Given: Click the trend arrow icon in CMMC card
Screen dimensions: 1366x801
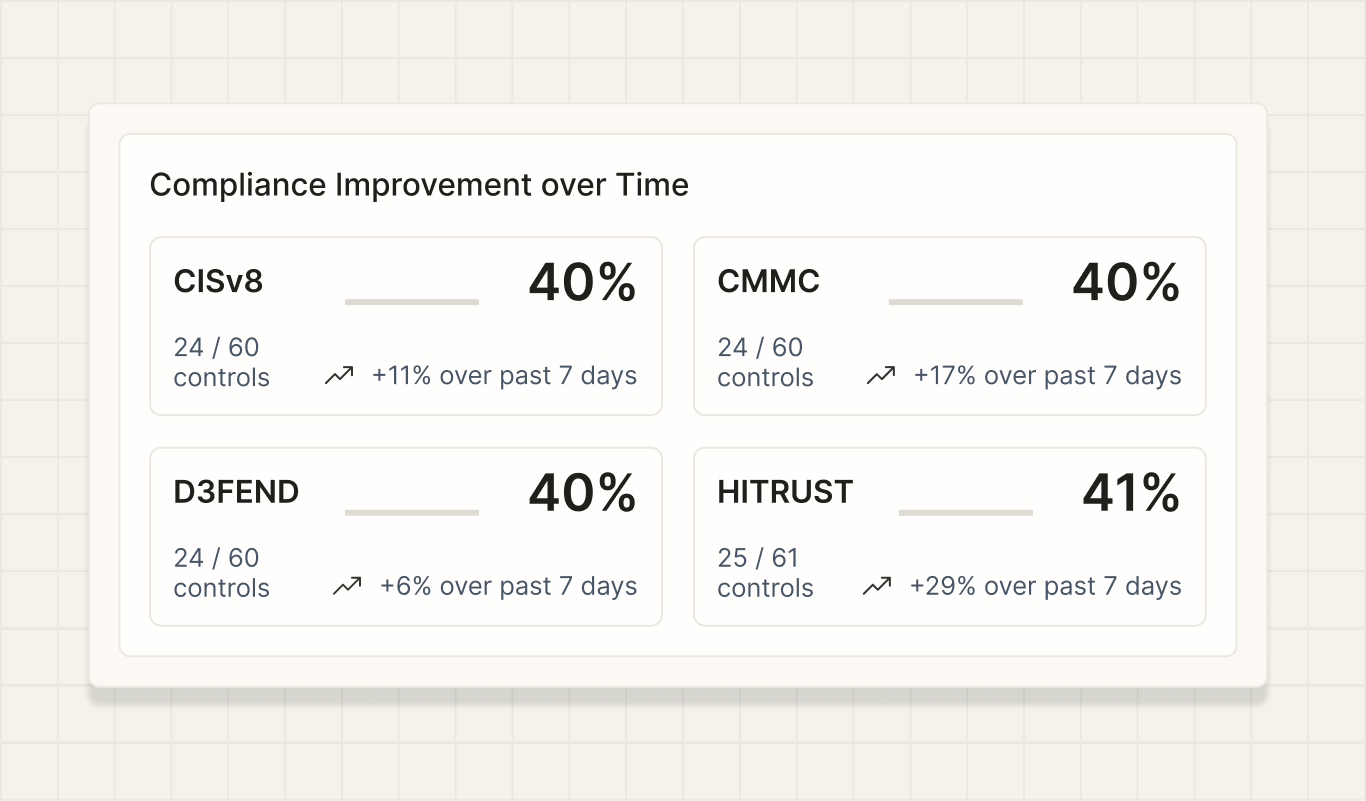Looking at the screenshot, I should pos(881,376).
